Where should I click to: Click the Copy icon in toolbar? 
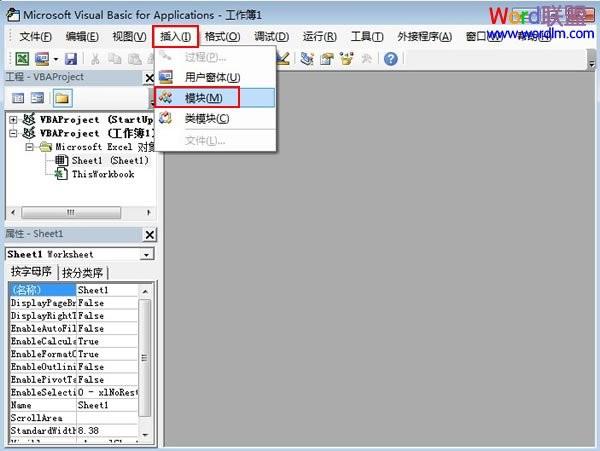pos(114,59)
